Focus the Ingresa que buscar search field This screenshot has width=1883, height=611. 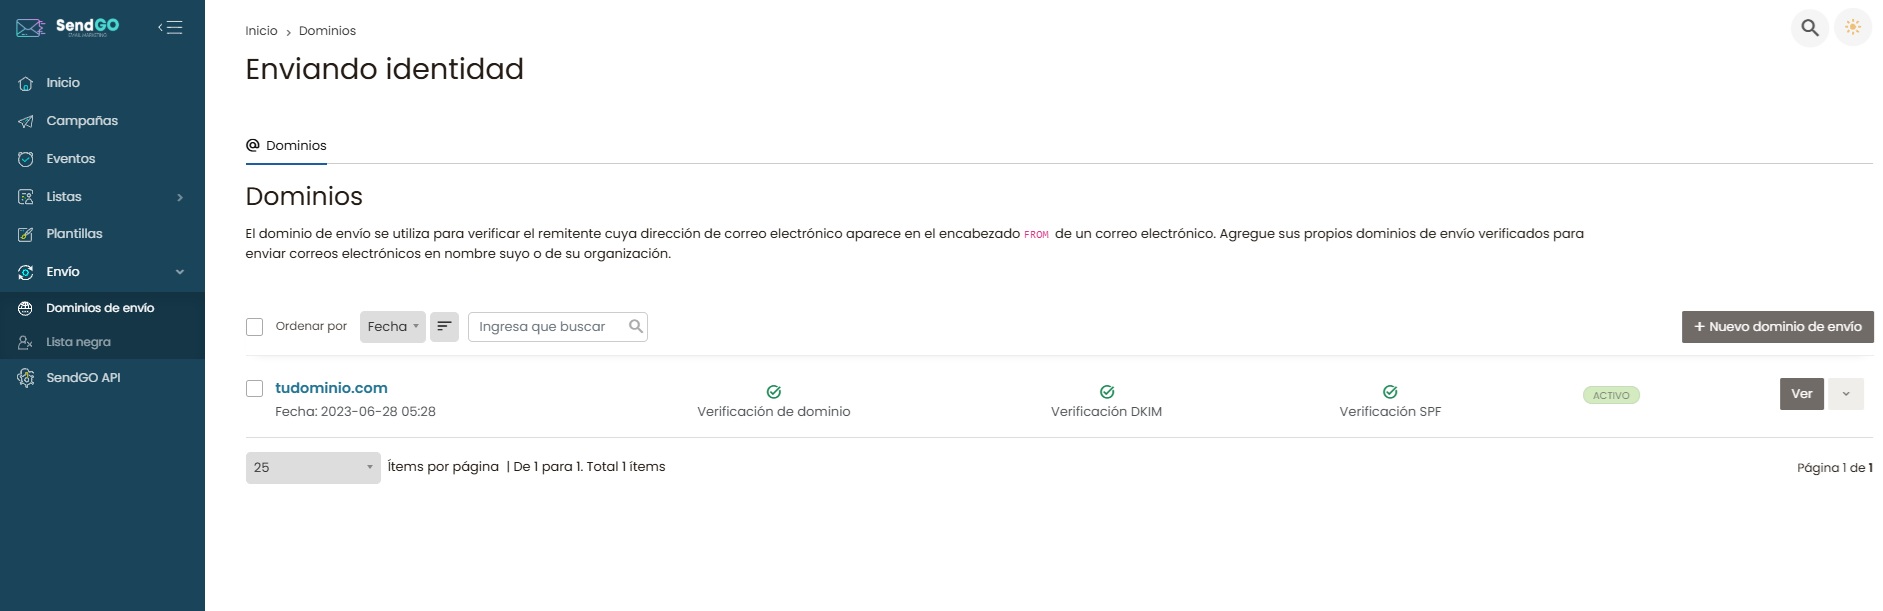click(x=557, y=327)
